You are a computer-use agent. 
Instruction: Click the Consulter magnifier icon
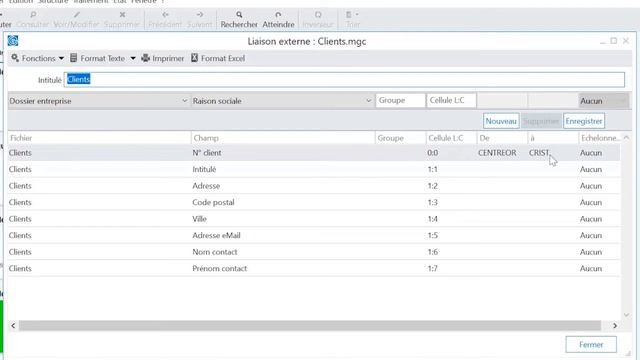(x=33, y=15)
